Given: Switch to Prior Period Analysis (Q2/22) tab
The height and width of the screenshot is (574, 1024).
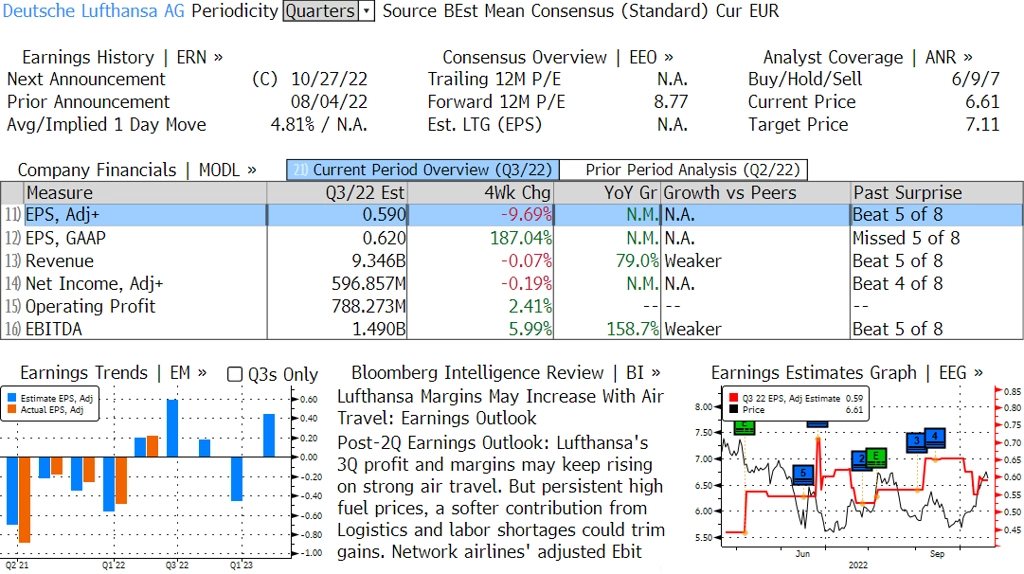Looking at the screenshot, I should click(684, 170).
